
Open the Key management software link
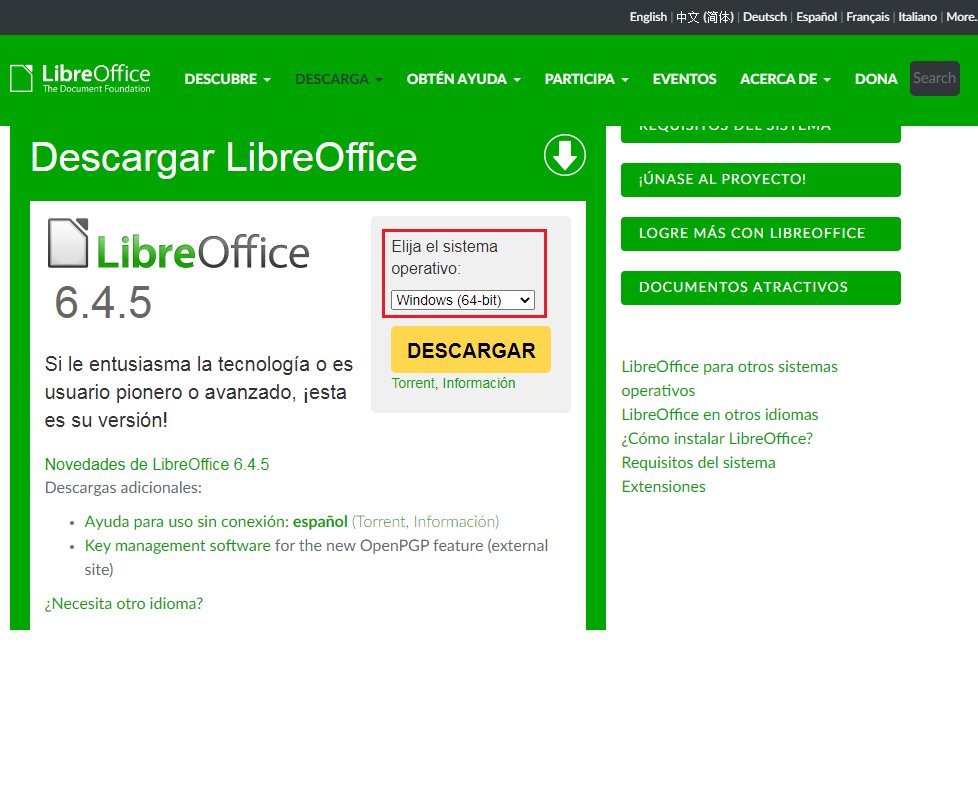(x=178, y=546)
